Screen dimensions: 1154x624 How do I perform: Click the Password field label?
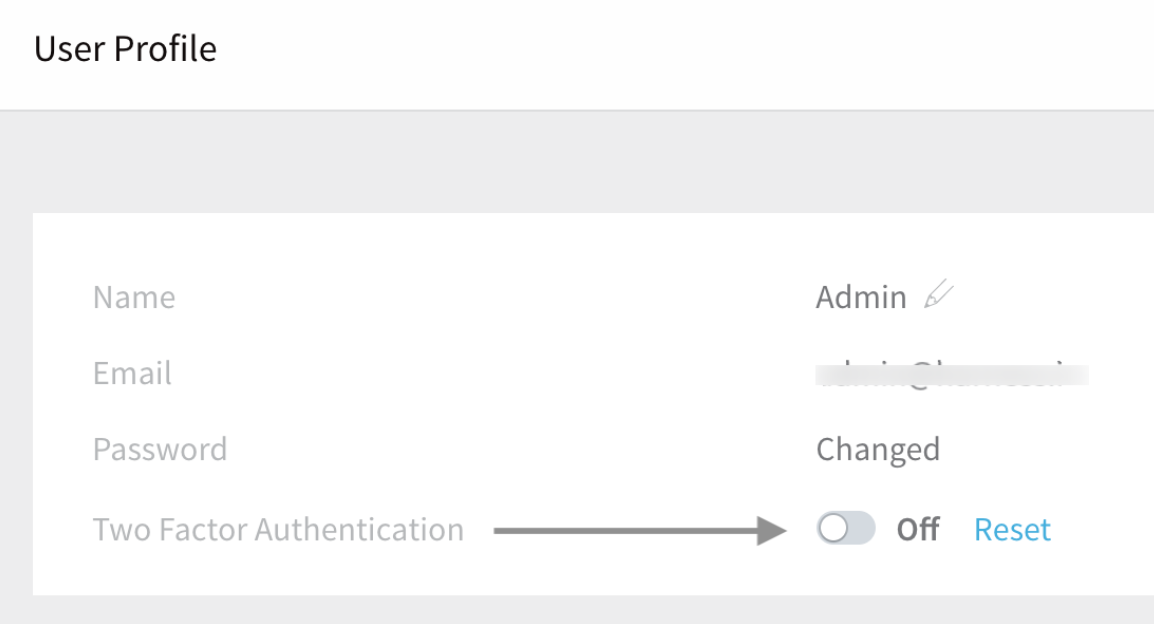point(160,449)
